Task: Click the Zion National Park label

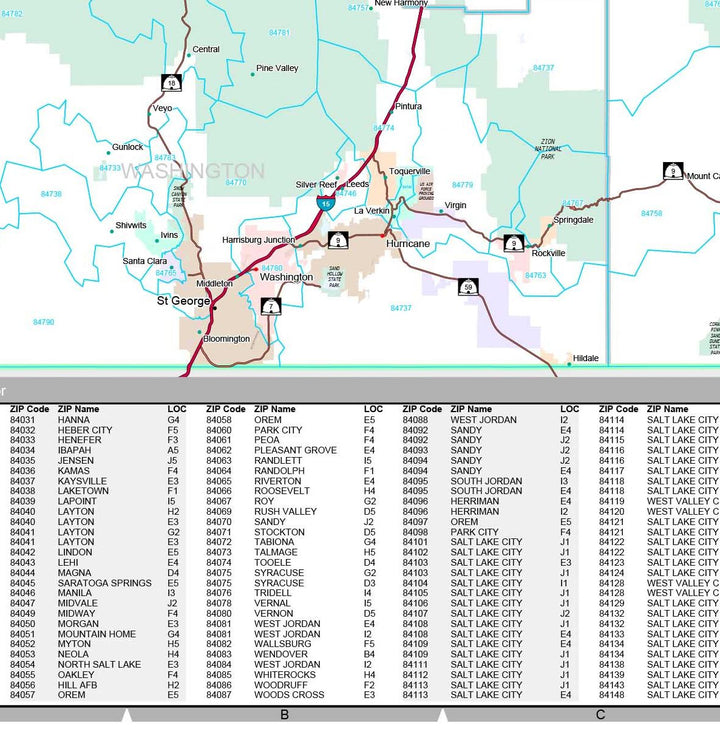Action: [x=548, y=149]
